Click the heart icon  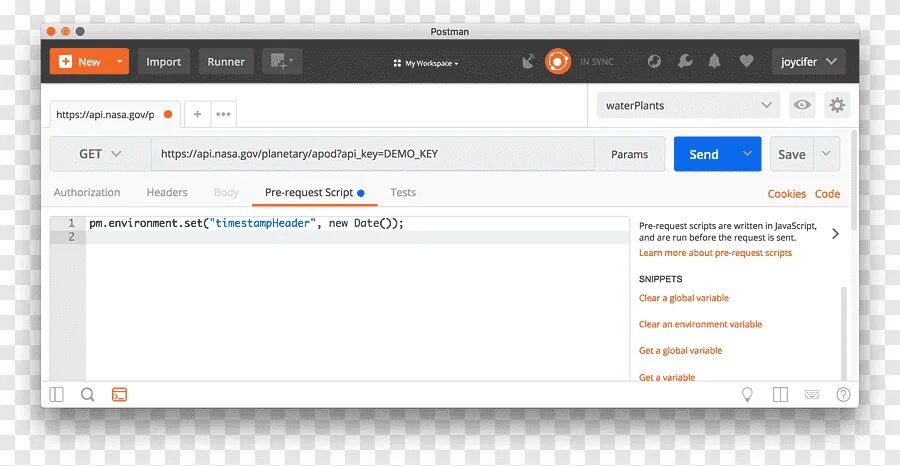[x=746, y=61]
